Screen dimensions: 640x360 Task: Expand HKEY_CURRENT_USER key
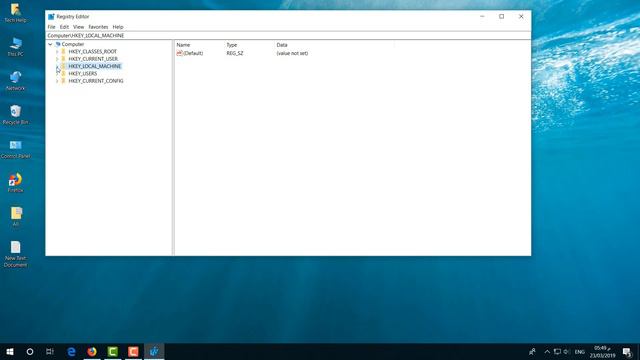coord(57,59)
